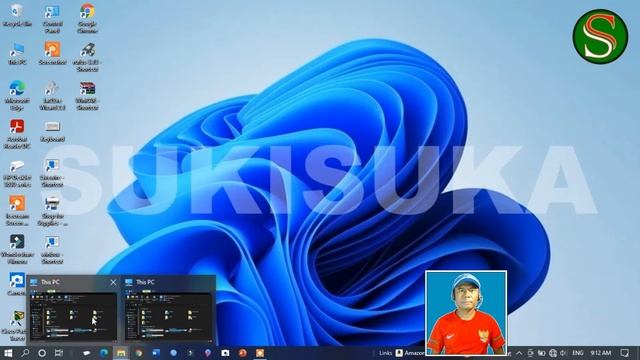Select the This PC desktop icon

17,54
